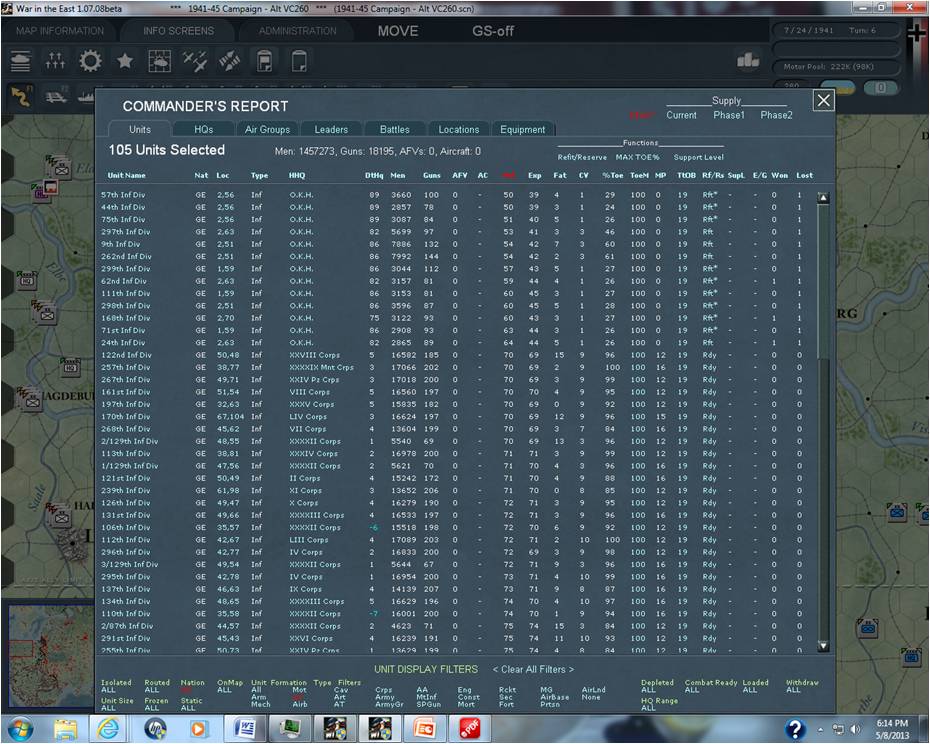
Task: Select the rail transport mode icon
Action: 56,96
